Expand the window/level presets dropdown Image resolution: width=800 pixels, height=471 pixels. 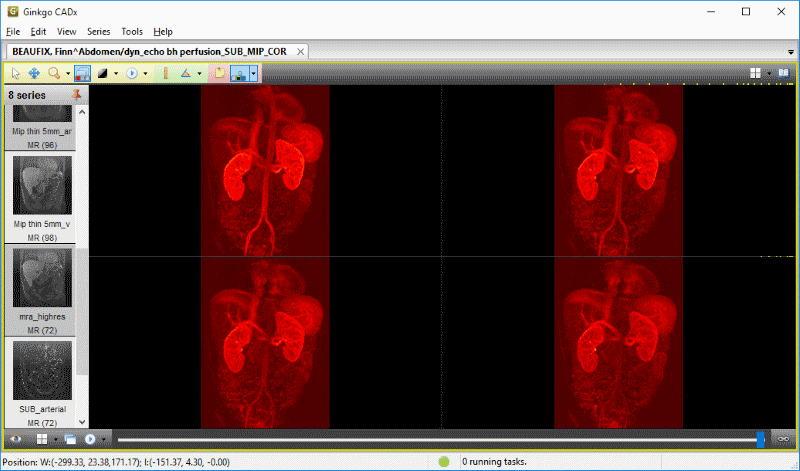pos(116,74)
